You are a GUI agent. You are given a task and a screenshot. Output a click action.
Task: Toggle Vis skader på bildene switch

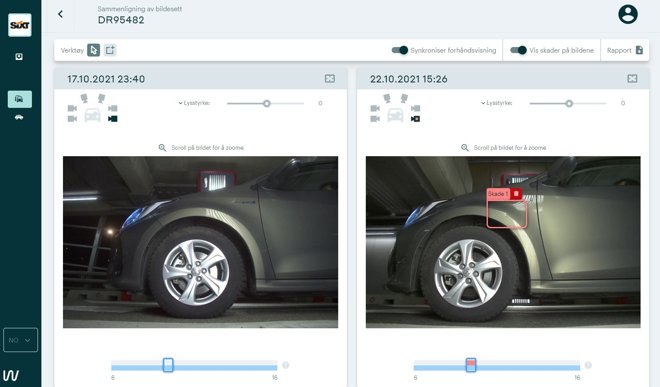(518, 50)
